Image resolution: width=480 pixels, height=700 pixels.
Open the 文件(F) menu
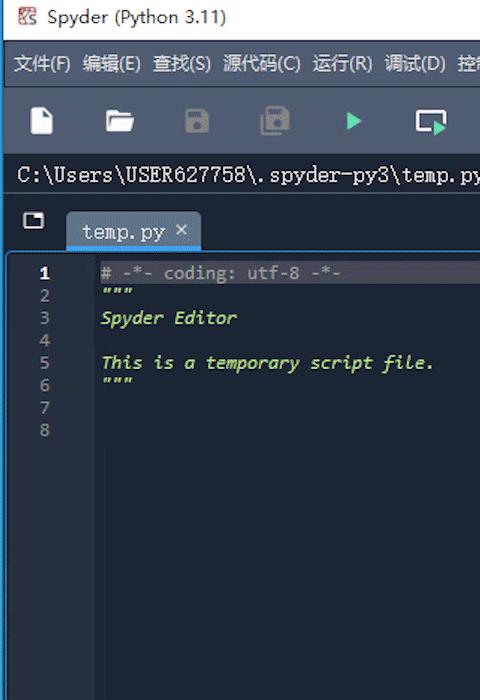[42, 63]
